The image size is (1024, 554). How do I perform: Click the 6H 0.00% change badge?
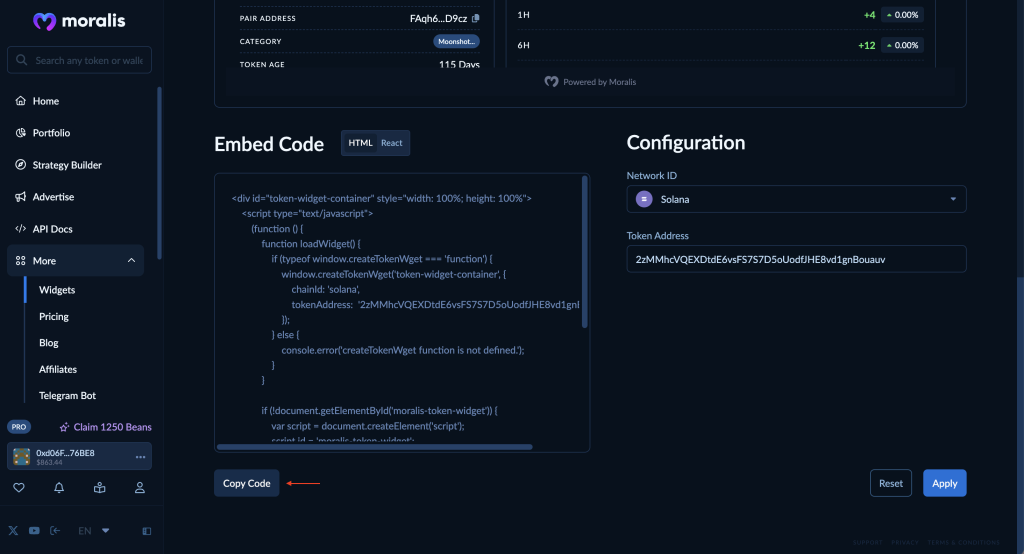(902, 45)
